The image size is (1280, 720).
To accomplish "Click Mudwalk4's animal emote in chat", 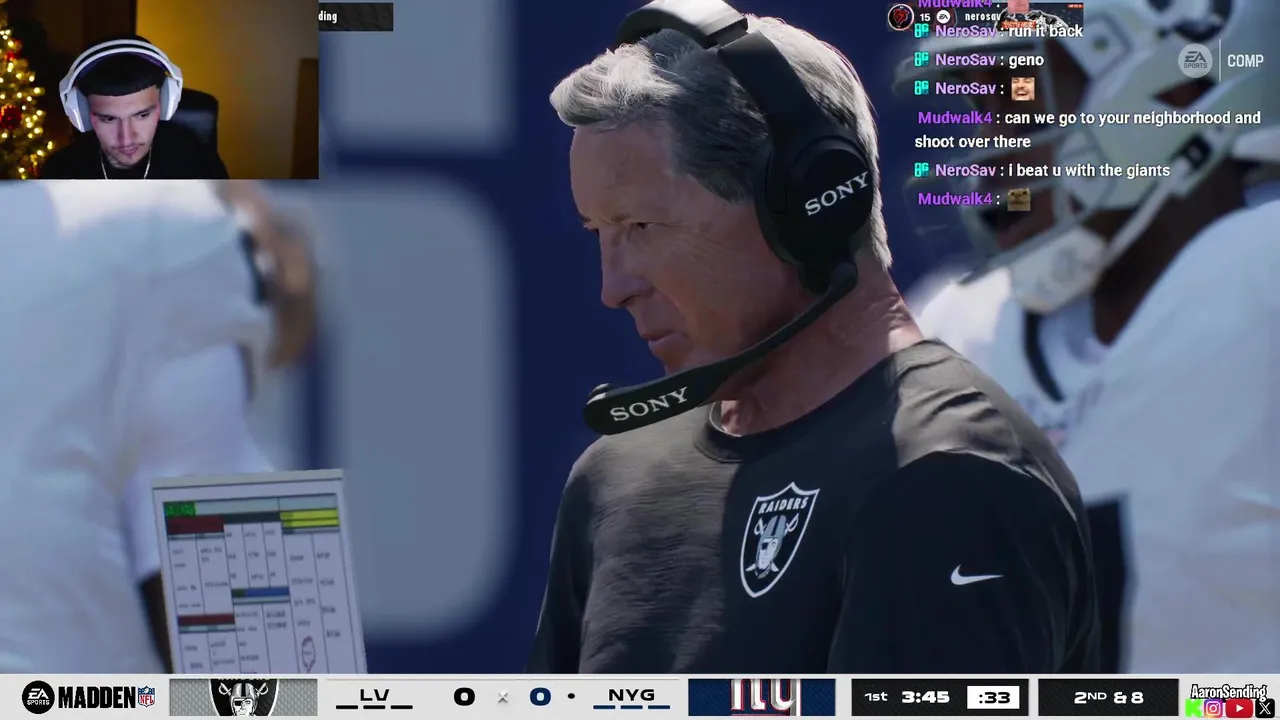I will coord(1018,199).
